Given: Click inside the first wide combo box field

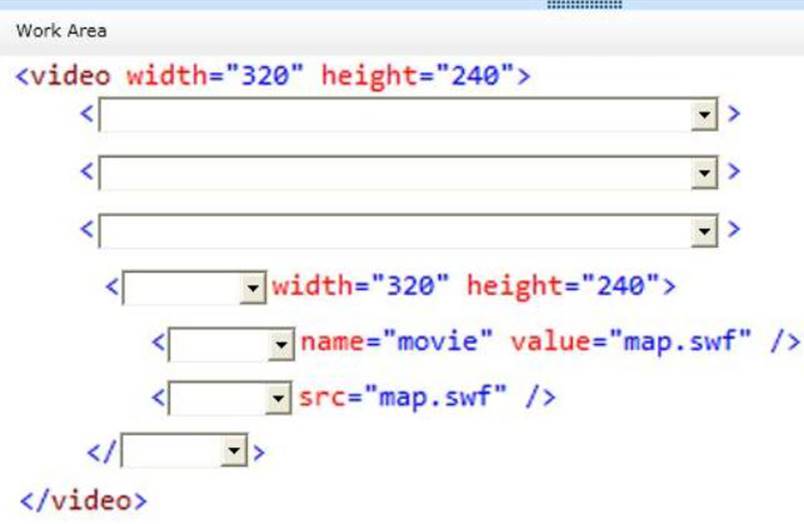Looking at the screenshot, I should coord(395,115).
